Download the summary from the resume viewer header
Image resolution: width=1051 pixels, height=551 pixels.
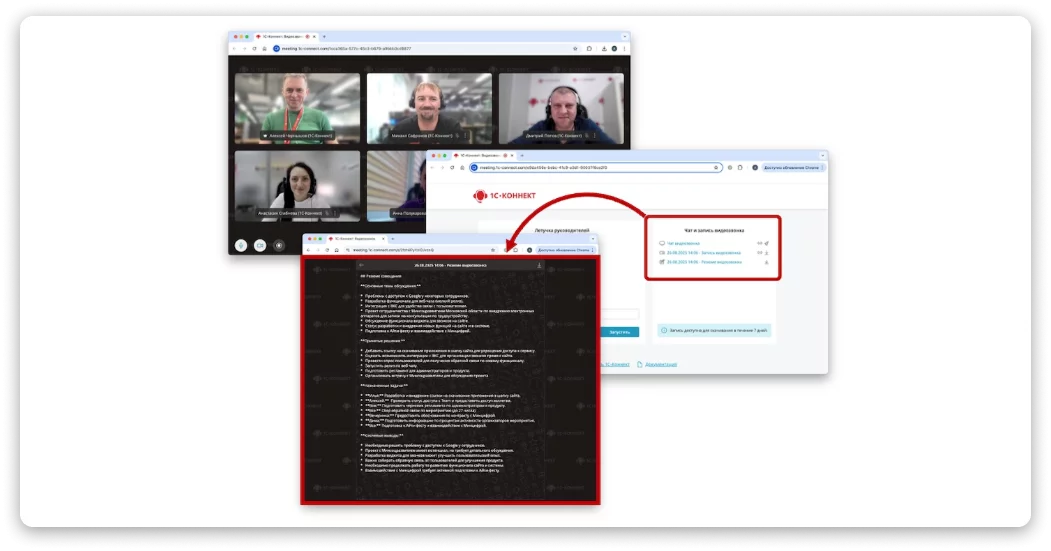pyautogui.click(x=539, y=265)
